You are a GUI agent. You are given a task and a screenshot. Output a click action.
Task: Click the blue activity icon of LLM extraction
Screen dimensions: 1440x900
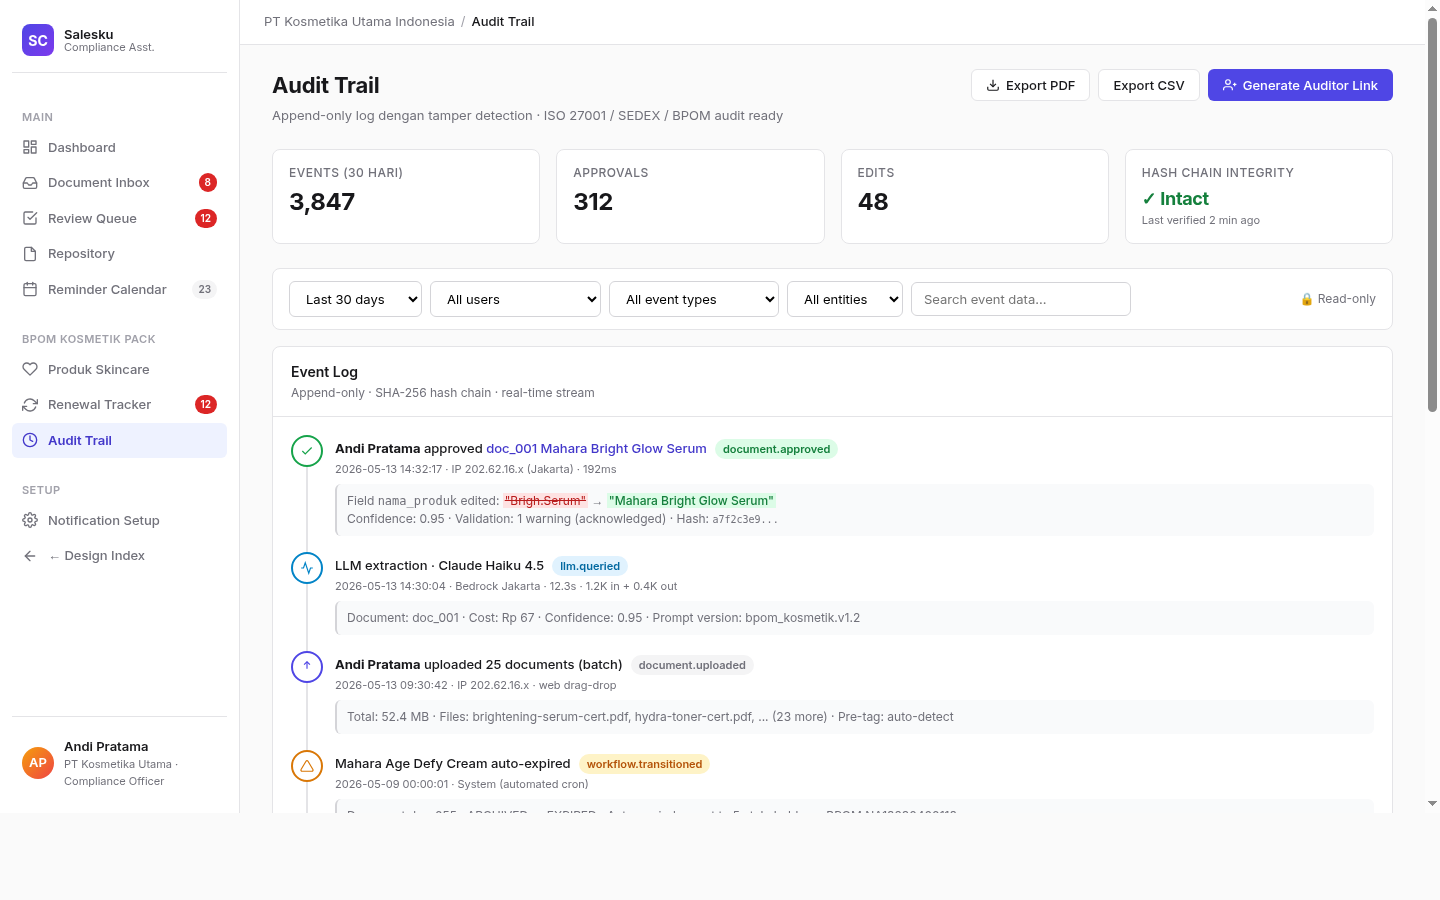307,568
